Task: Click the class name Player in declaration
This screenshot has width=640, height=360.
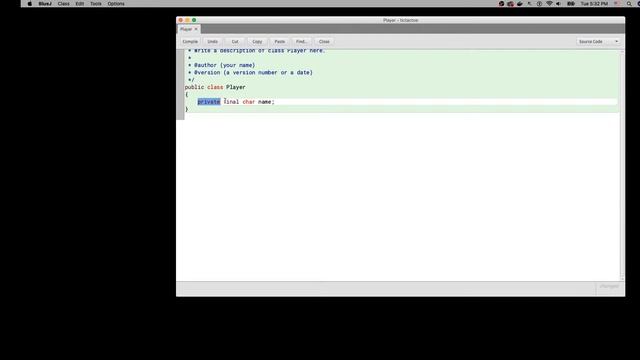Action: (x=236, y=87)
